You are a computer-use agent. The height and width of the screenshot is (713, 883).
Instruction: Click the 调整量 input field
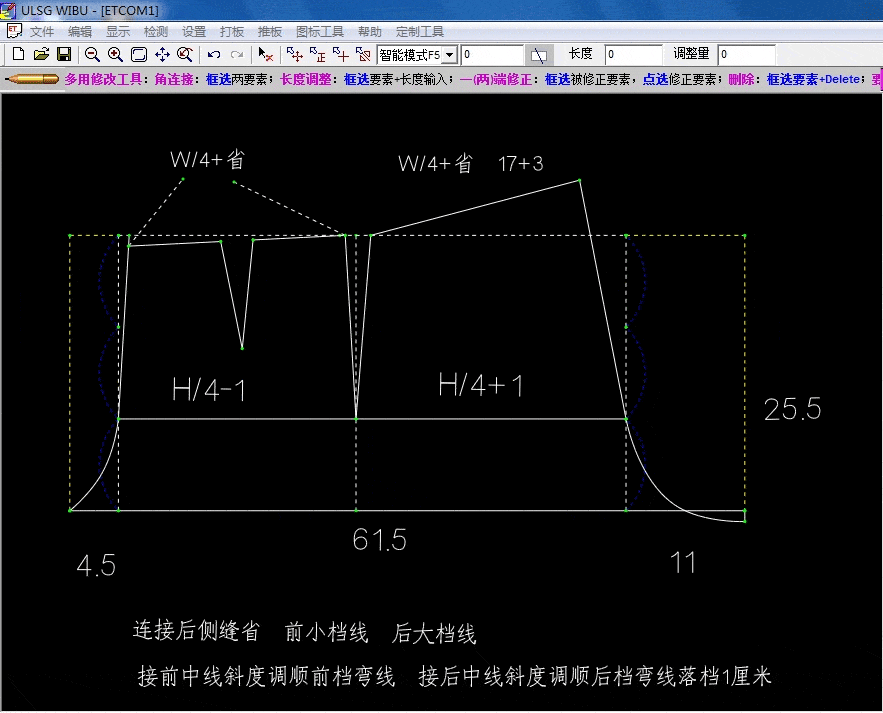(746, 55)
